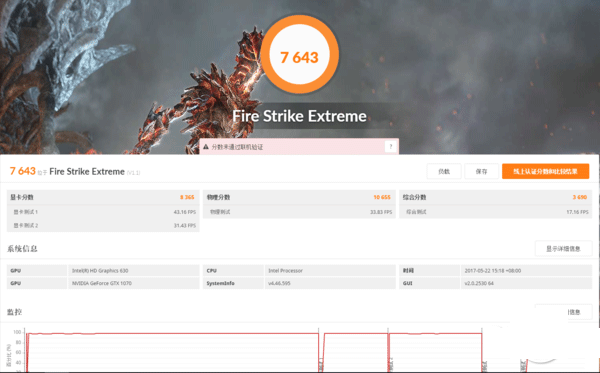Screen dimensions: 600x373
Task: Click the 系统信息 section heading
Action: coord(22,249)
